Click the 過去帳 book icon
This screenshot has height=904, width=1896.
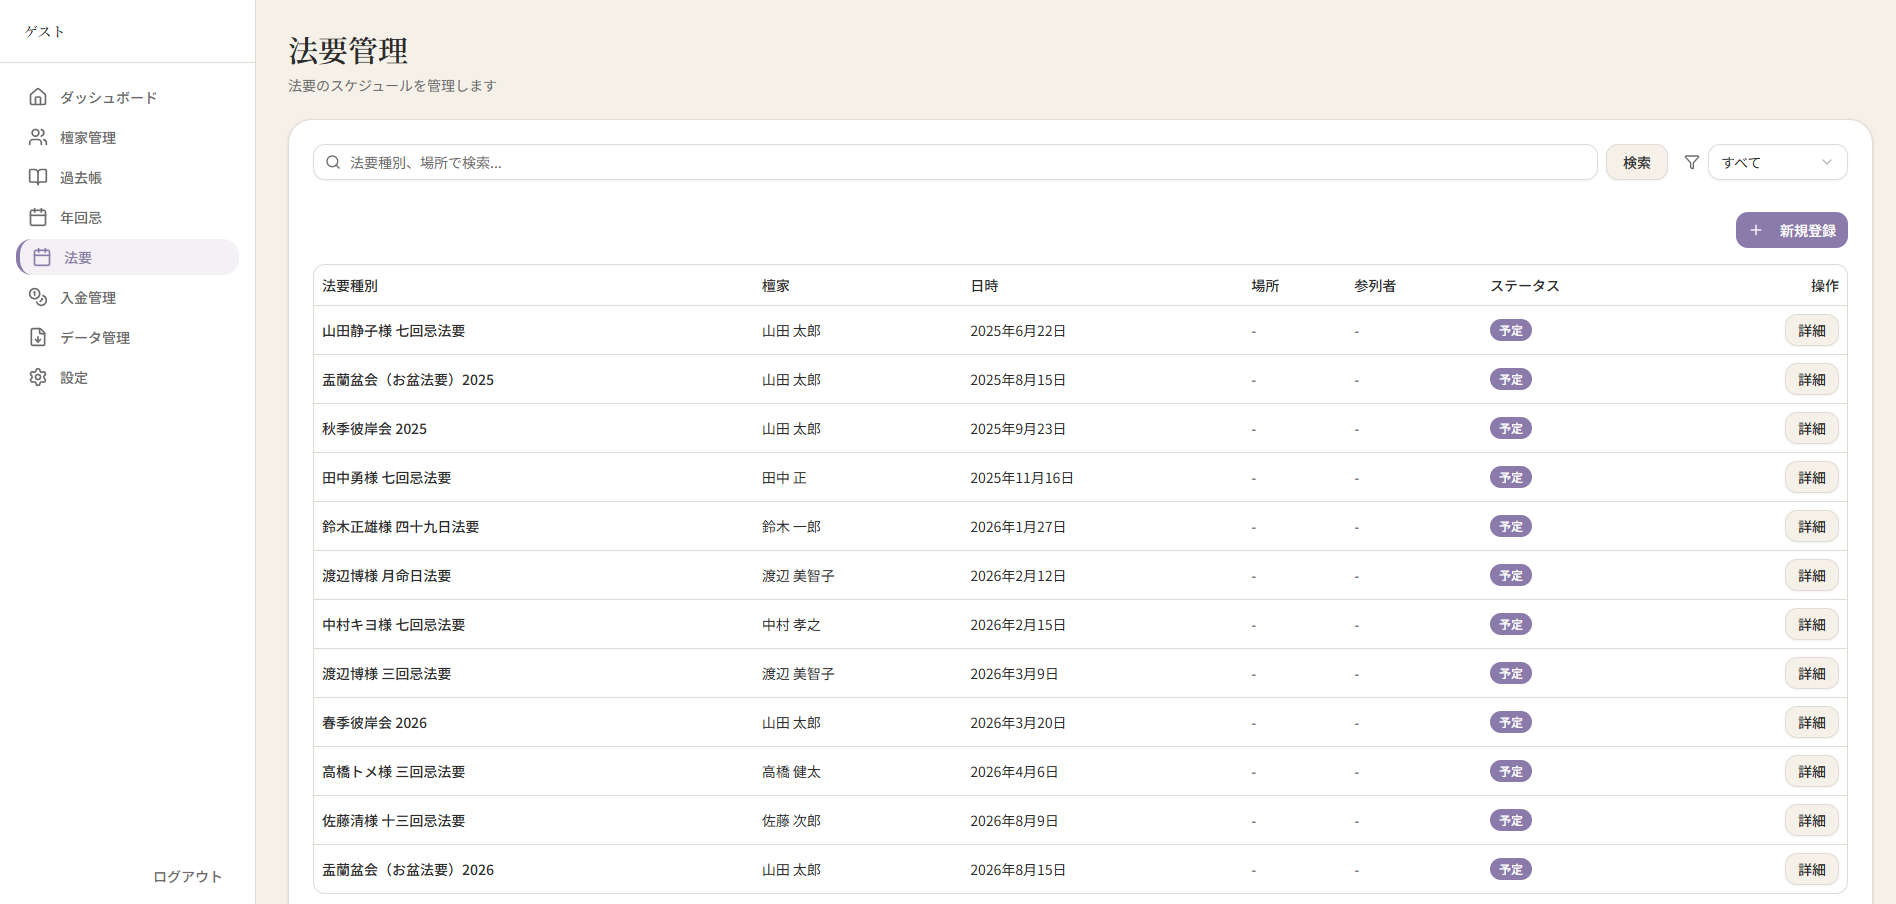click(38, 177)
